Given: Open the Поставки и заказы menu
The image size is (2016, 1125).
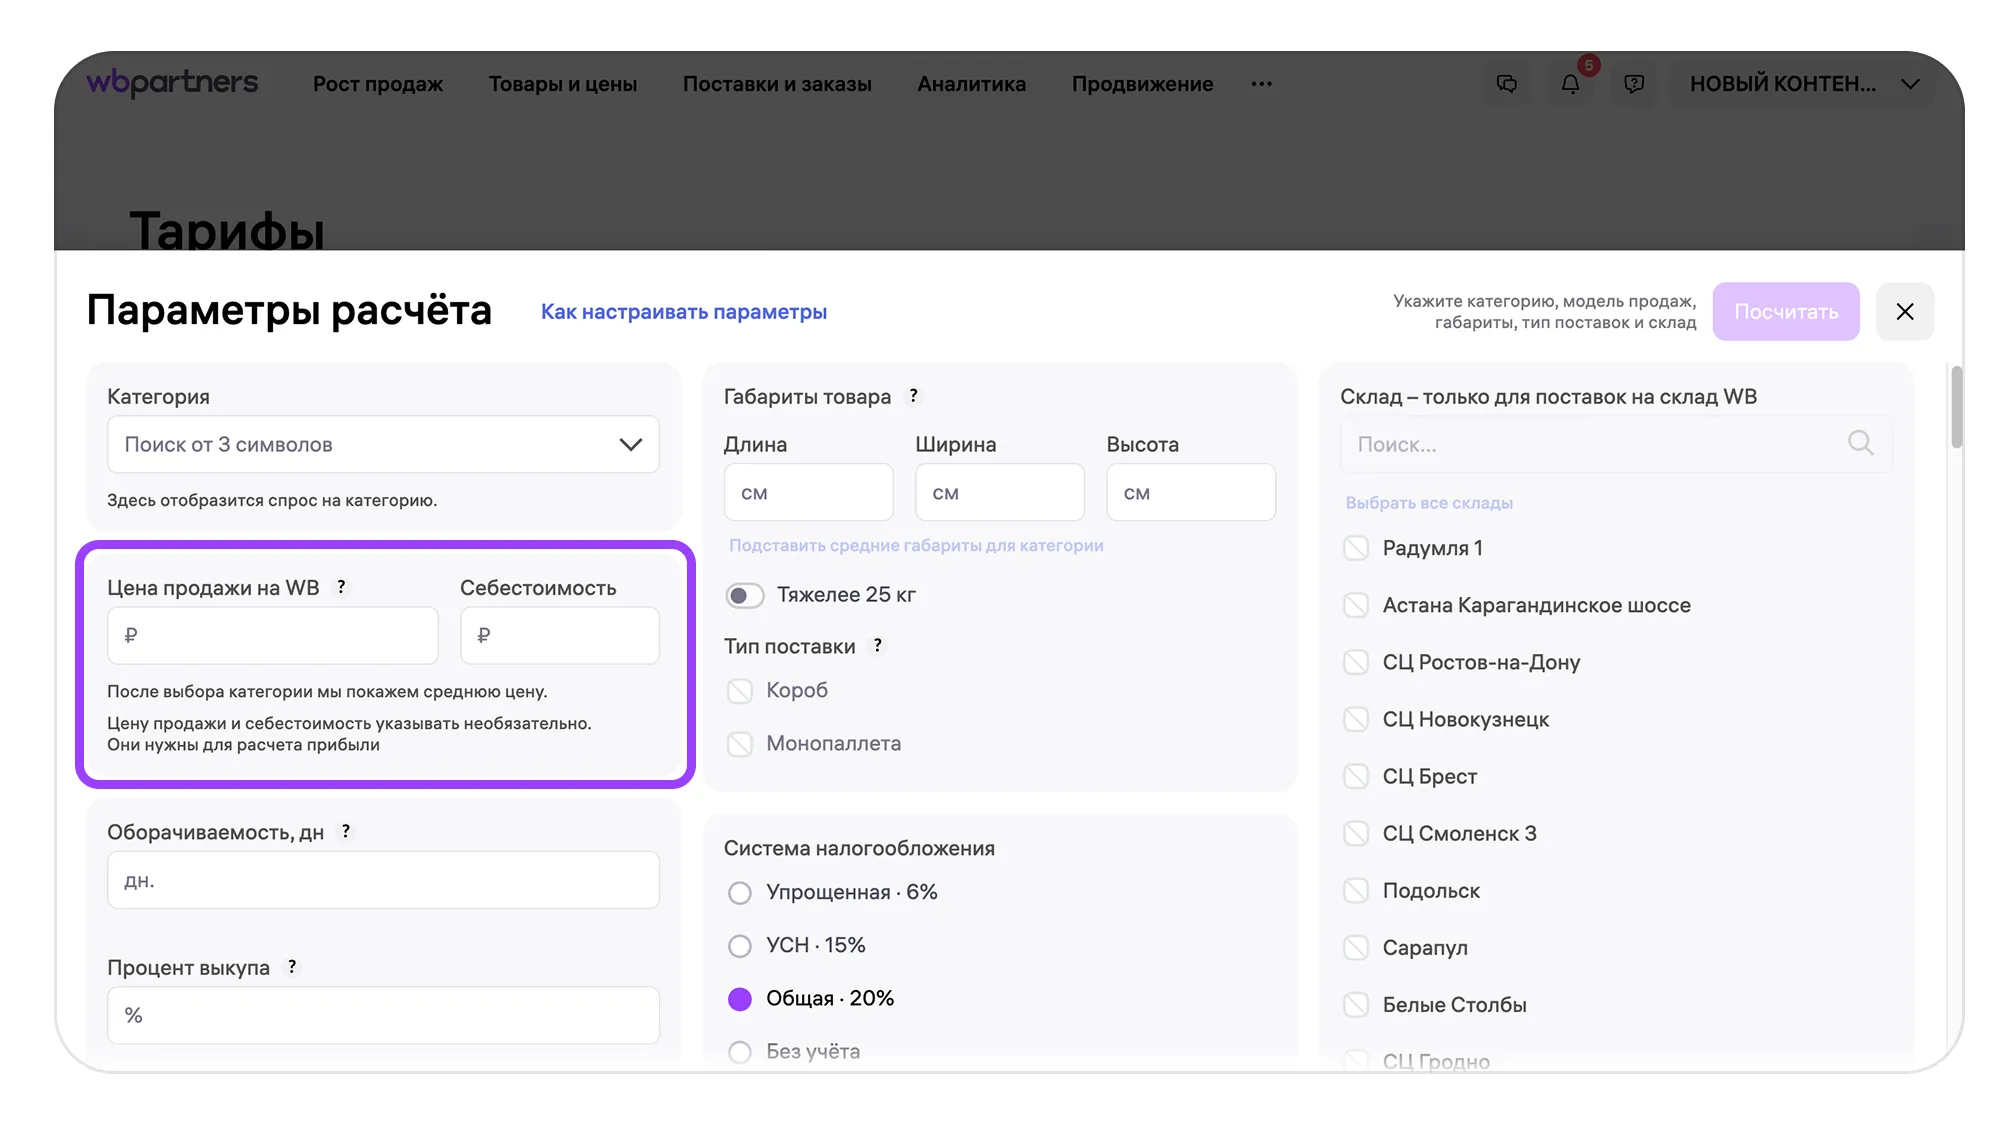Looking at the screenshot, I should coord(777,84).
